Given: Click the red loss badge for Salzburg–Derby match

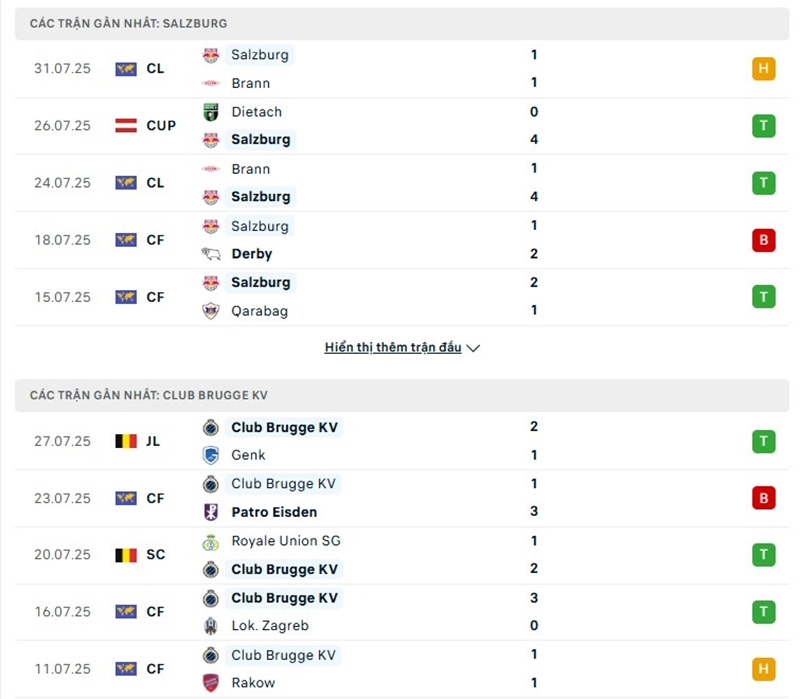Looking at the screenshot, I should coord(764,240).
